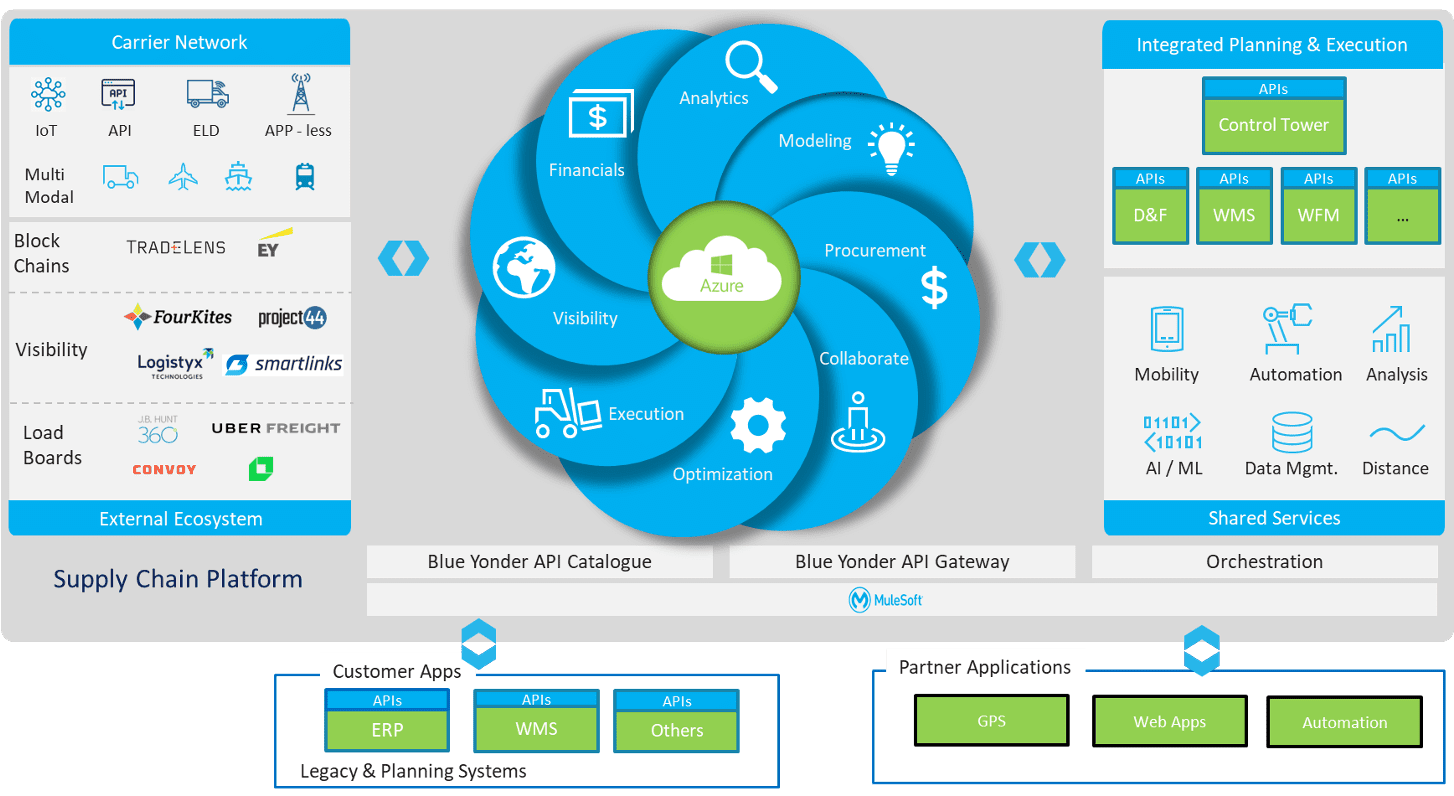Click the J.B. Hunt 360 logo

click(x=158, y=430)
